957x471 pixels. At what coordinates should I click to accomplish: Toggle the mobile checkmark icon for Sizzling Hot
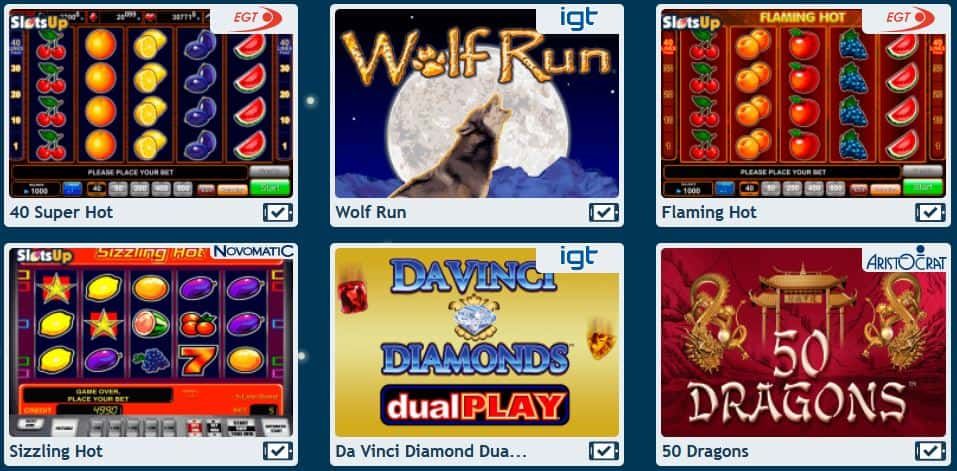click(278, 451)
